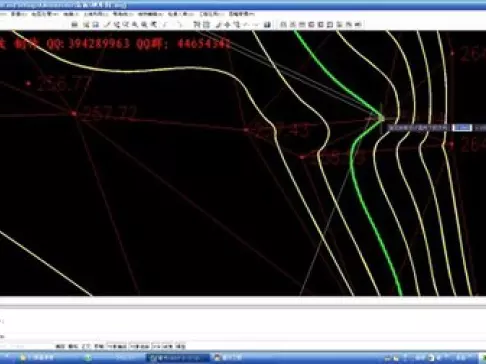Open the 绘图处理 menu

tap(44, 14)
